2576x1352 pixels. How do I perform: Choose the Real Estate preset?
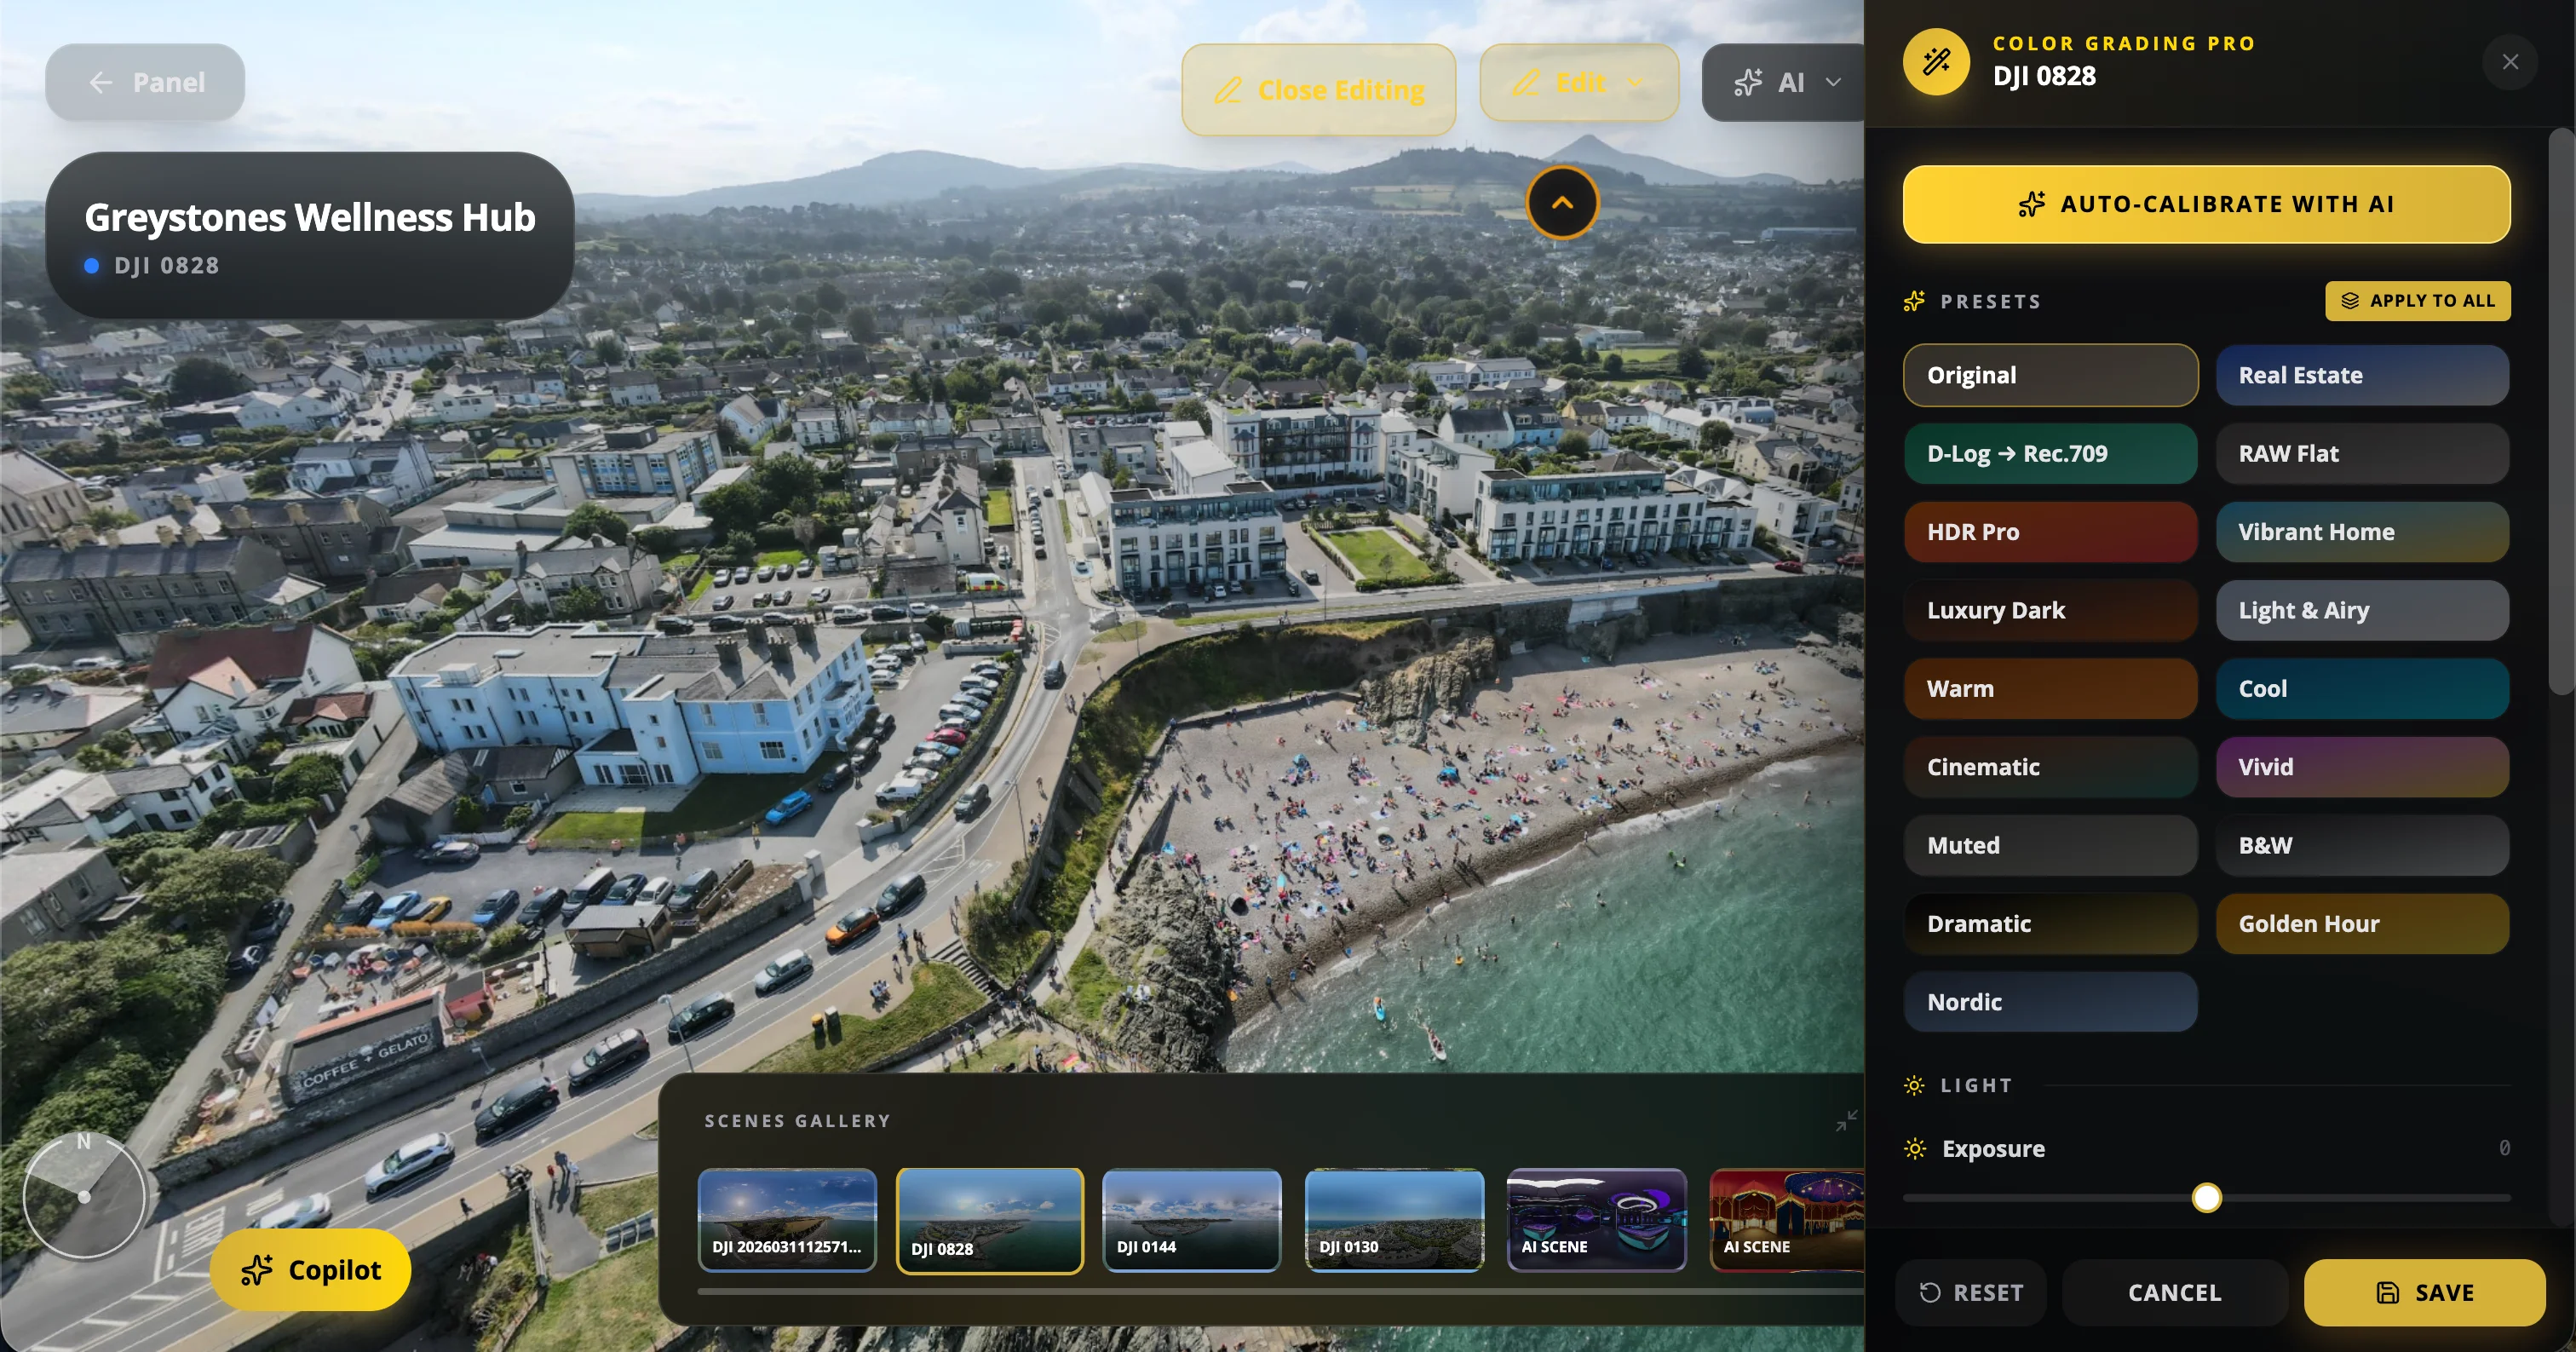pos(2362,375)
